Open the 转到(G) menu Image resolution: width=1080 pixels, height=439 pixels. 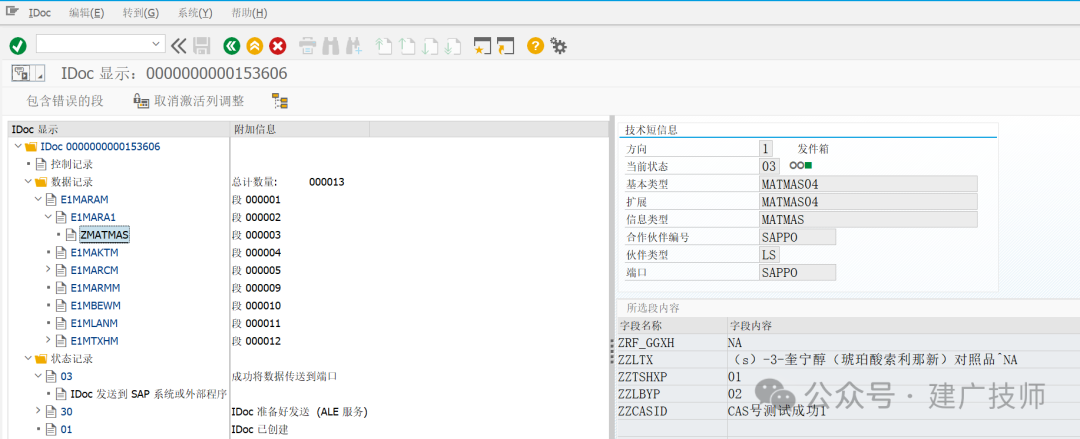tap(141, 13)
